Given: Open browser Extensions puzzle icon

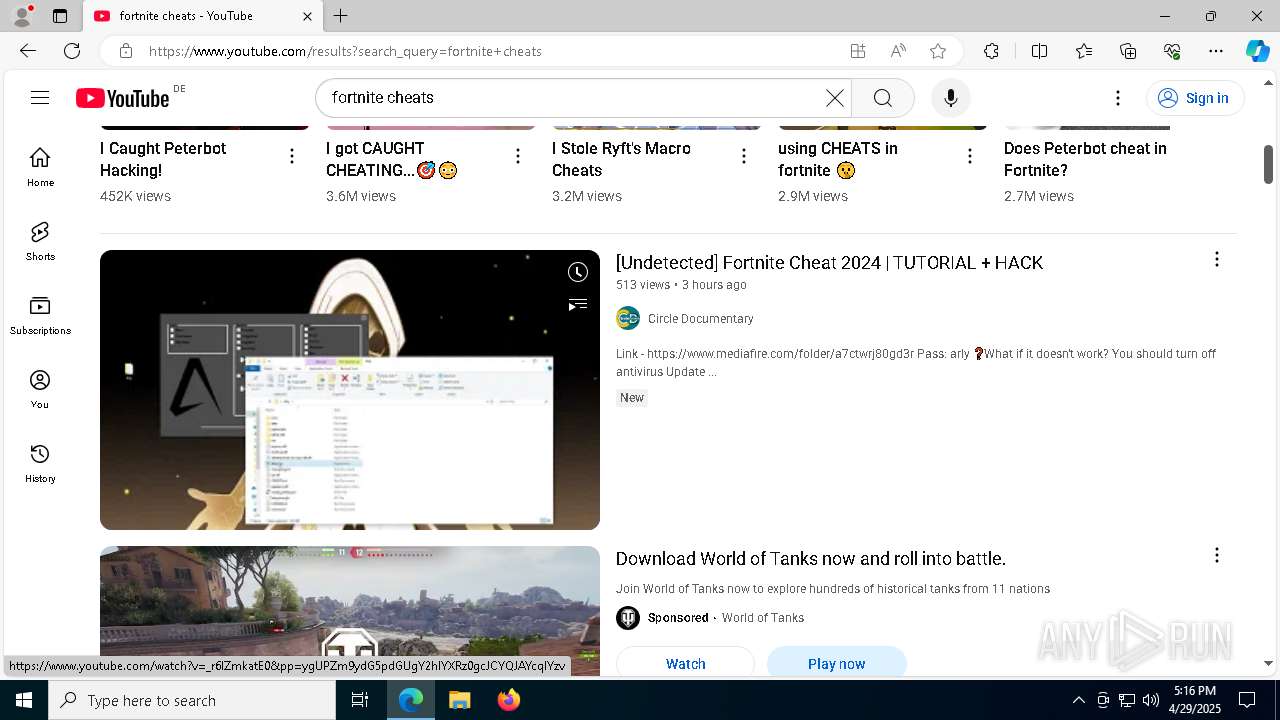Looking at the screenshot, I should point(991,51).
